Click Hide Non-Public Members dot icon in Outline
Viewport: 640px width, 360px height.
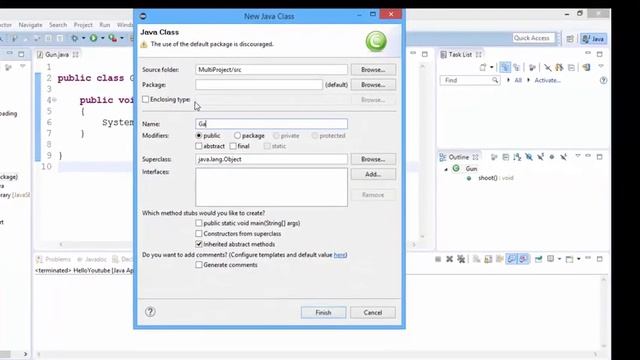pos(552,157)
